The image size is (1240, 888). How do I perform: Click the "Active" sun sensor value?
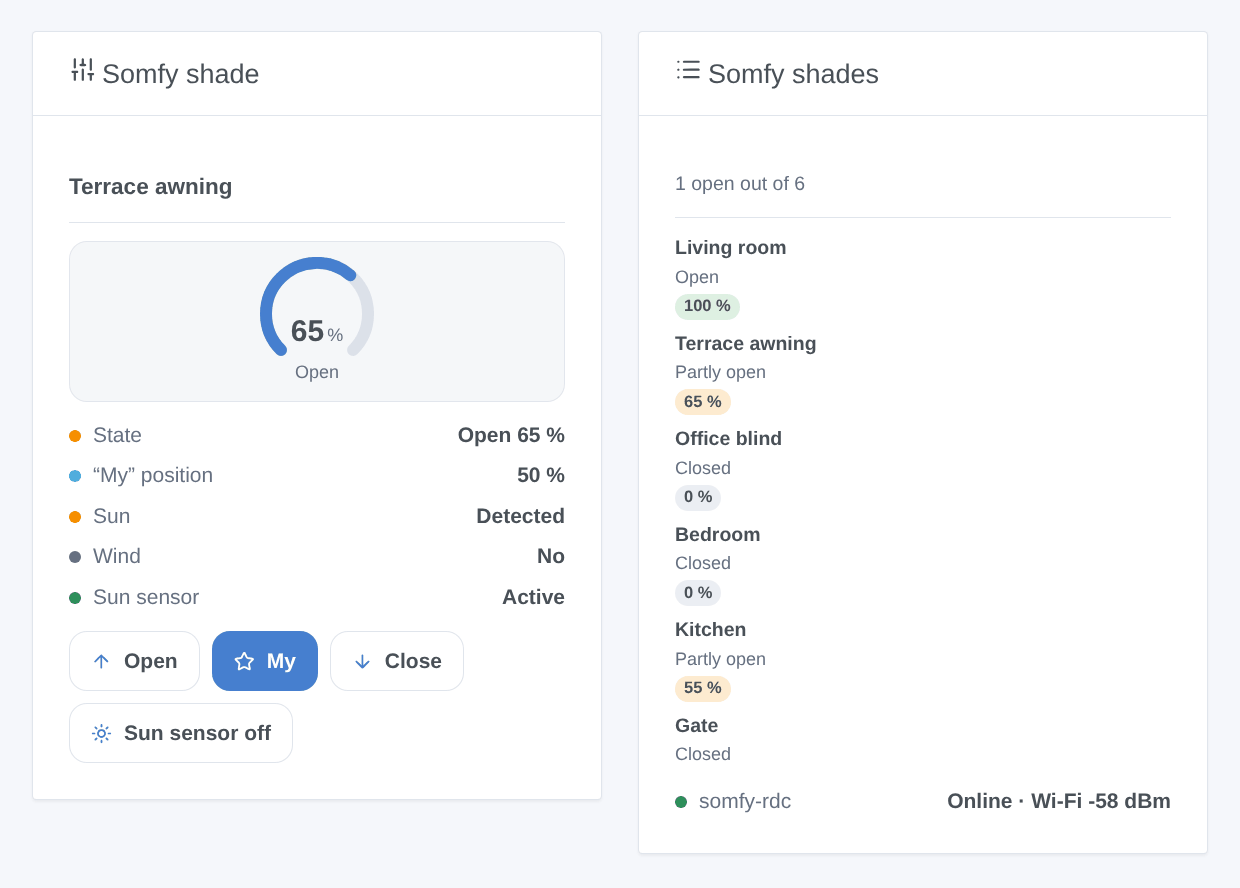[533, 597]
